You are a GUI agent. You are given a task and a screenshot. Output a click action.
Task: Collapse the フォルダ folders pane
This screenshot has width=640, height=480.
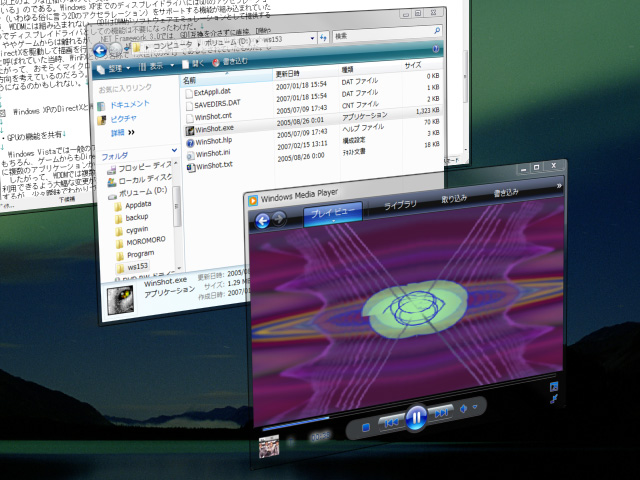(x=174, y=151)
